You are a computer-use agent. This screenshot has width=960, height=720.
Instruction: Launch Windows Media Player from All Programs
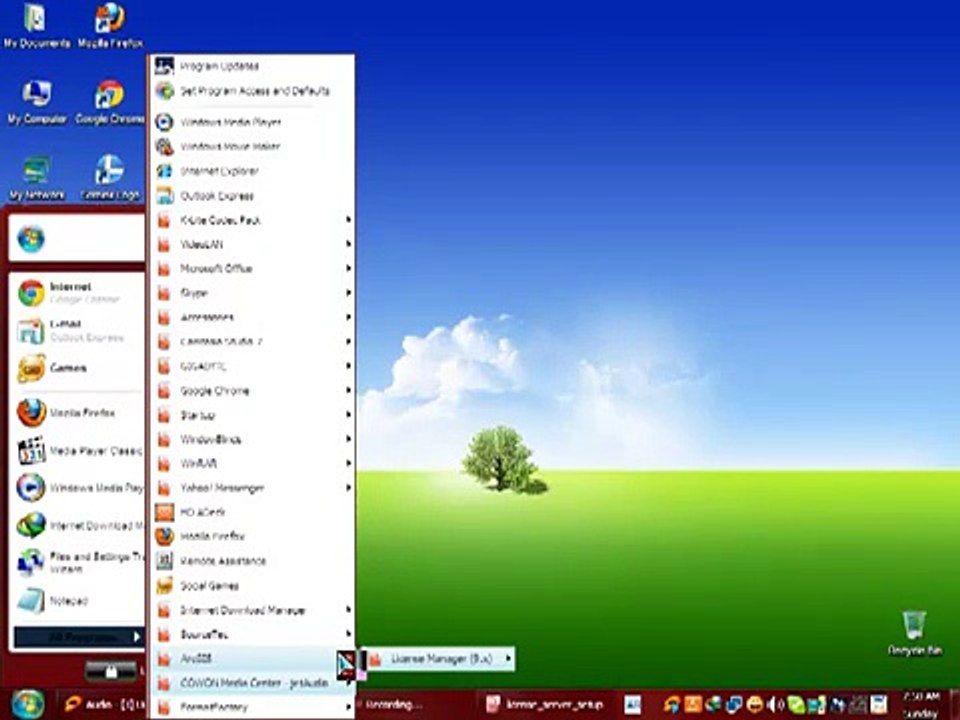tap(251, 122)
